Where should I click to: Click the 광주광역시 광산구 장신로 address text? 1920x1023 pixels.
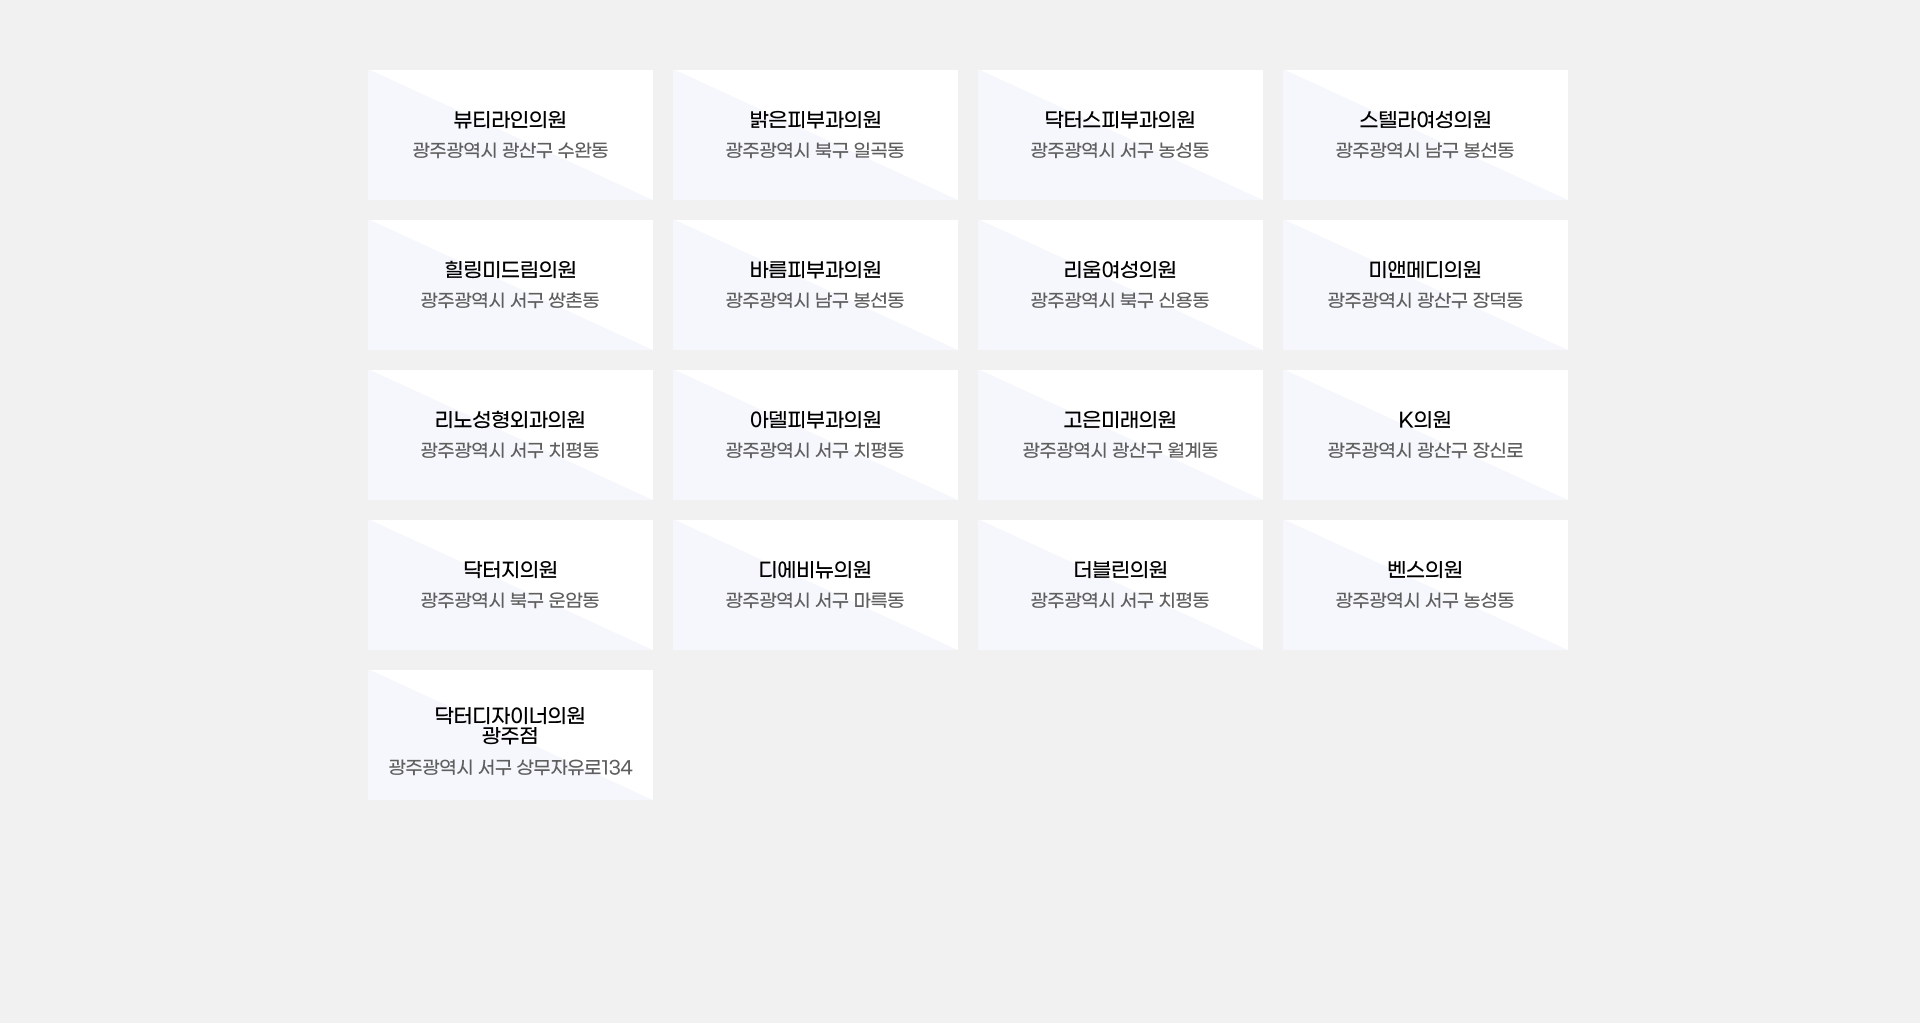[1425, 451]
